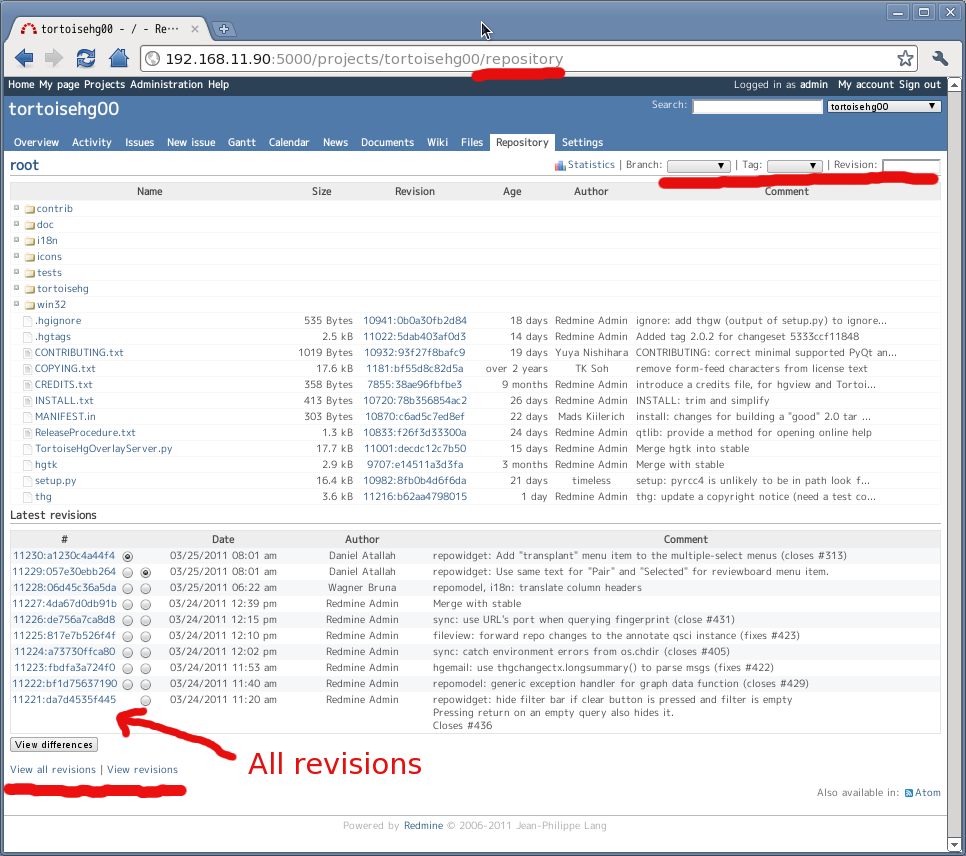The height and width of the screenshot is (856, 966).
Task: Open the My account link
Action: point(866,84)
